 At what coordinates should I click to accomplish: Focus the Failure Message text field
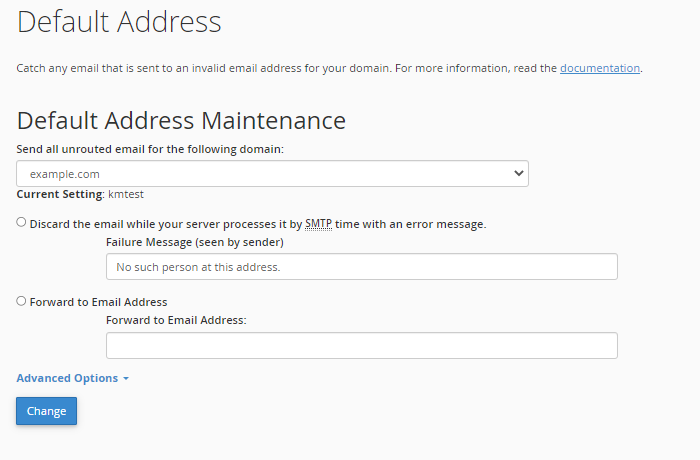(361, 267)
